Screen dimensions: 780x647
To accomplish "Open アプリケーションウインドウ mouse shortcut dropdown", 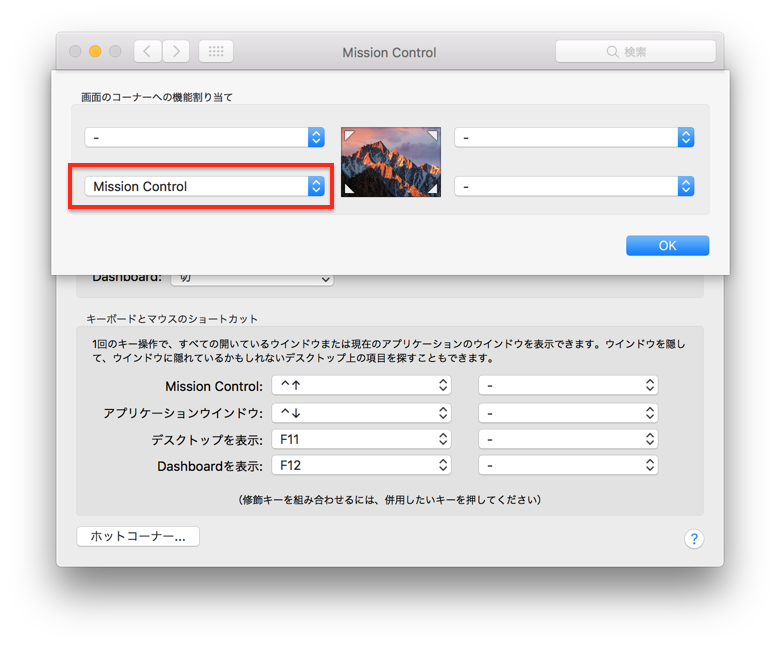I will 568,413.
